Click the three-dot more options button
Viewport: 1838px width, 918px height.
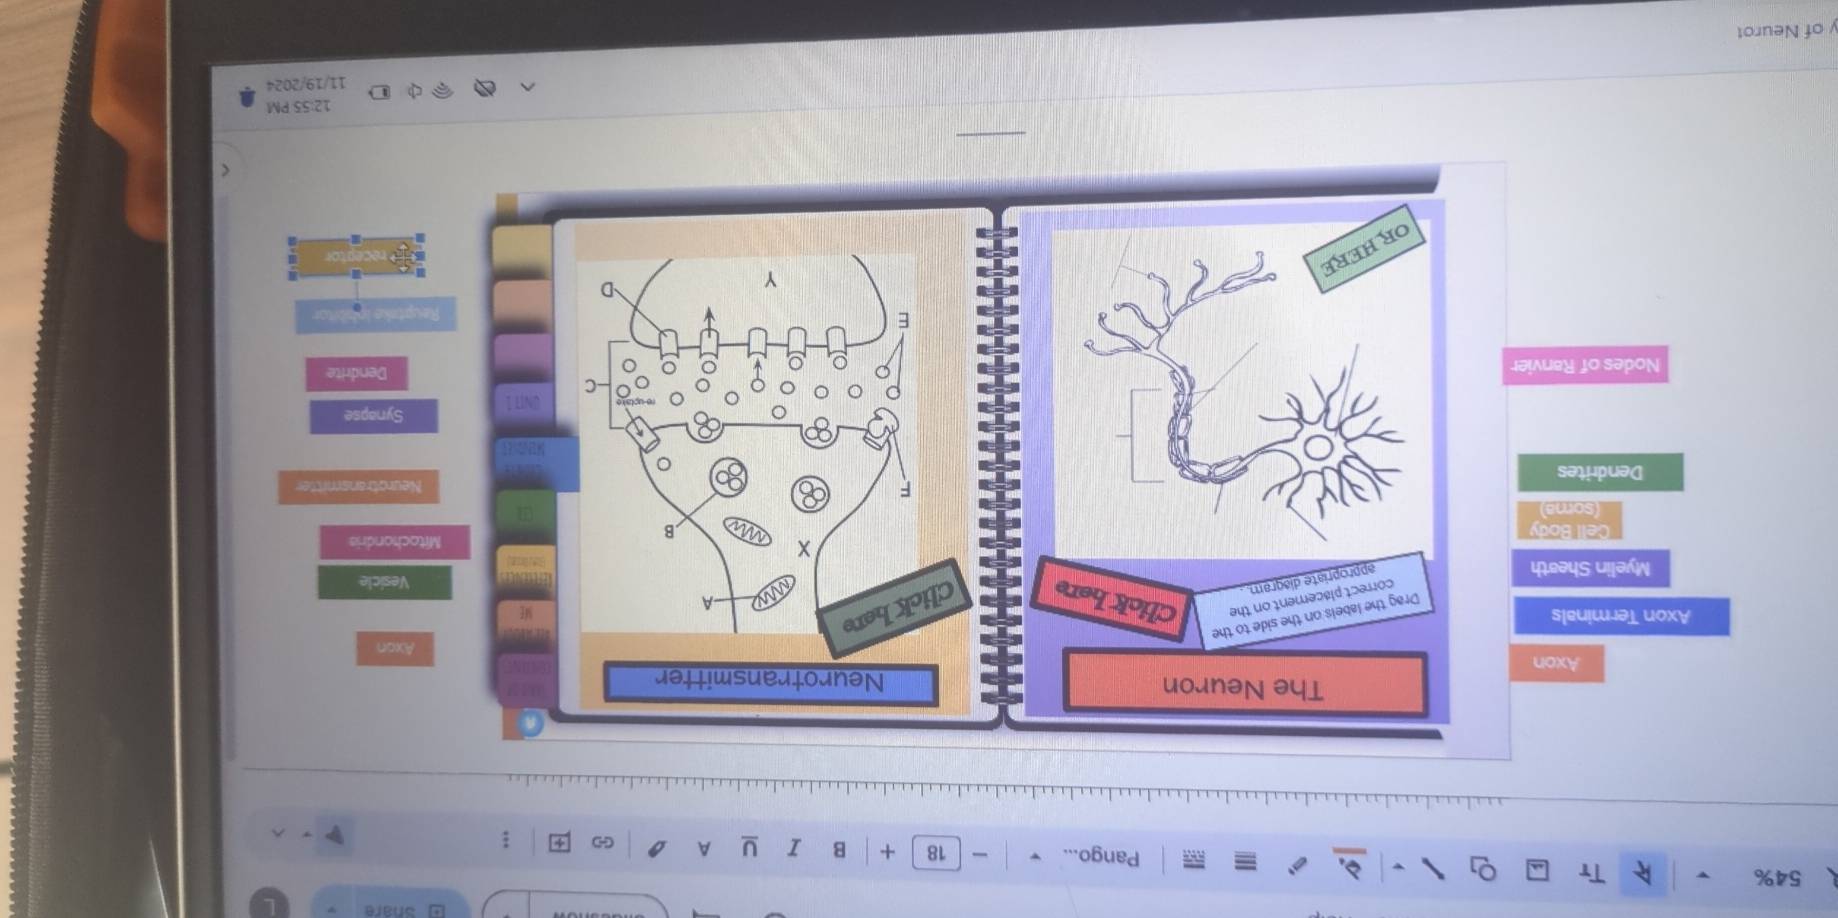click(x=506, y=840)
